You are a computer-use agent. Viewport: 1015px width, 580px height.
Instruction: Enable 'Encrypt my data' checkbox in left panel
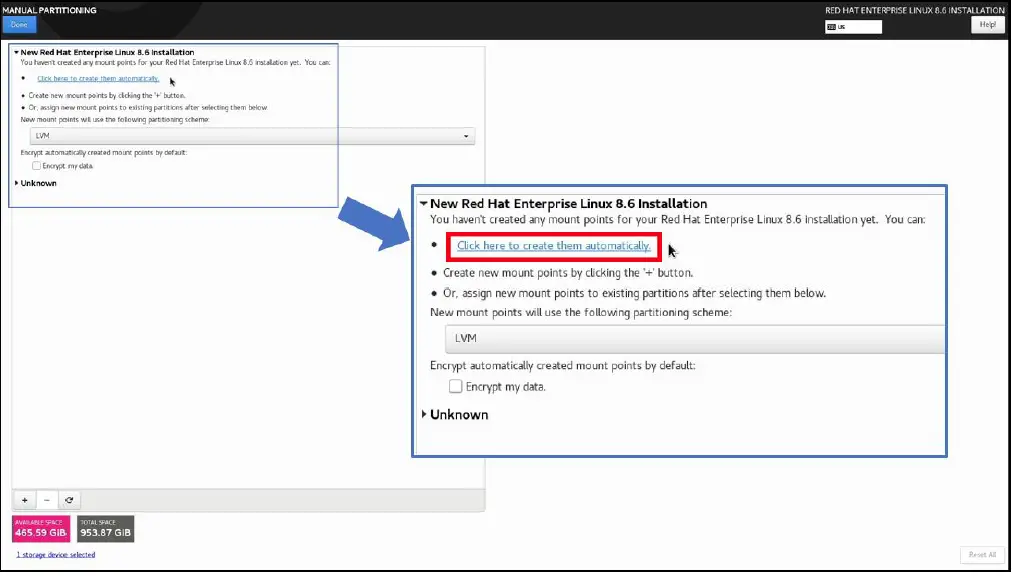coord(36,166)
